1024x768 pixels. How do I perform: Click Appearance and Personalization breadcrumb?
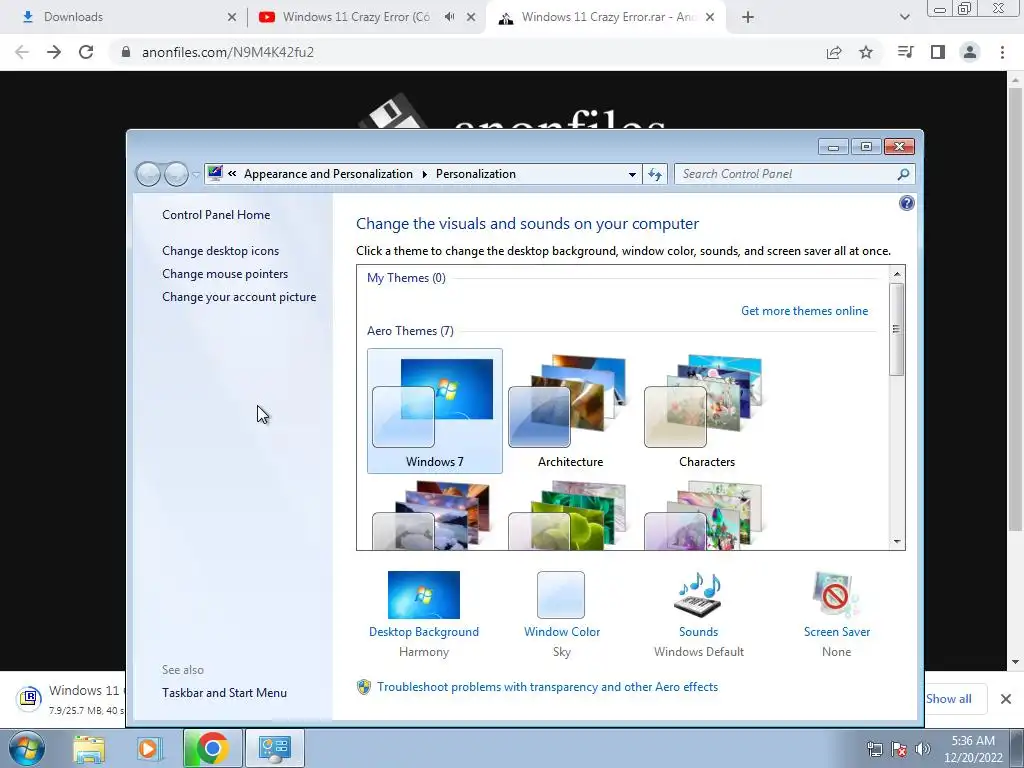coord(328,174)
